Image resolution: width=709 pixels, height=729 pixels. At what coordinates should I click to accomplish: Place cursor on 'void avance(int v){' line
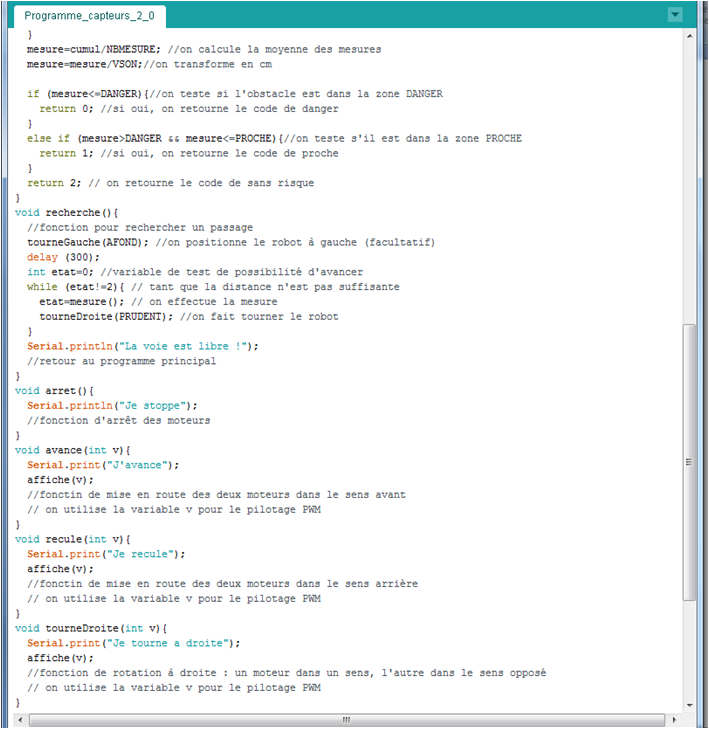click(x=73, y=450)
